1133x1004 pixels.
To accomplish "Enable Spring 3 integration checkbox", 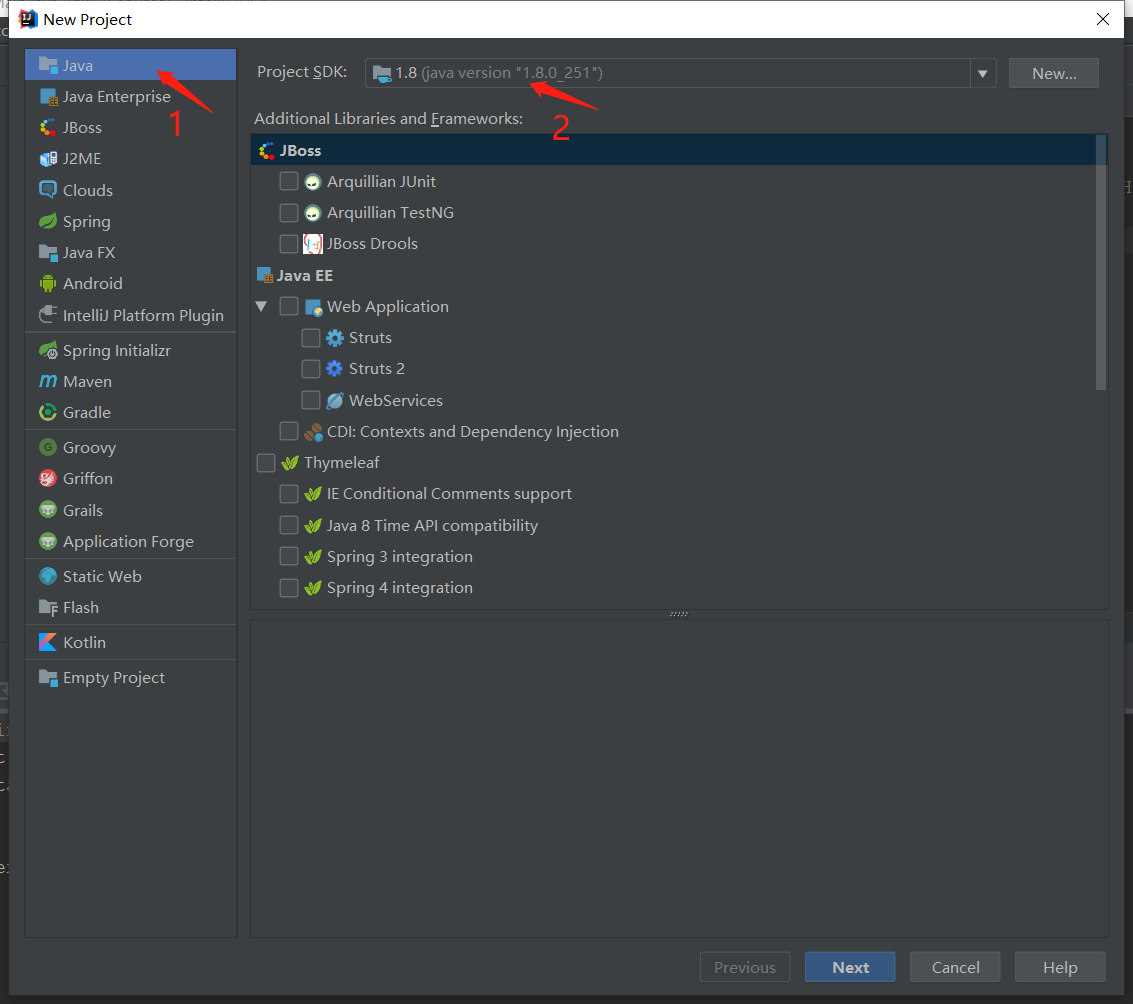I will click(x=289, y=556).
